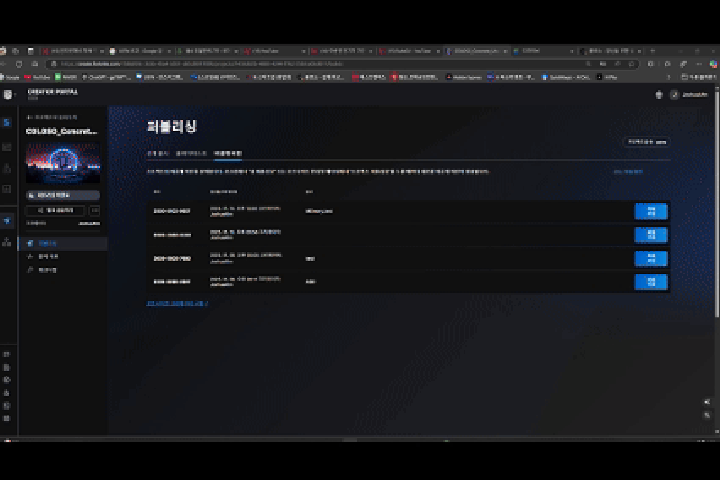Viewport: 720px width, 480px height.
Task: Click the browser profile icon at top left
Action: click(x=3, y=51)
